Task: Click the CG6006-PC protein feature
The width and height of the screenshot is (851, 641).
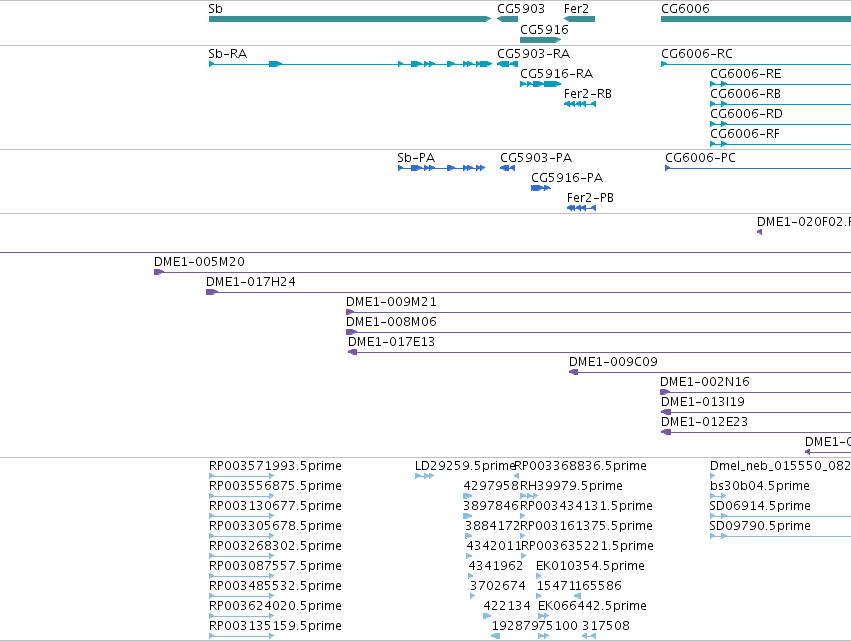Action: click(x=758, y=168)
